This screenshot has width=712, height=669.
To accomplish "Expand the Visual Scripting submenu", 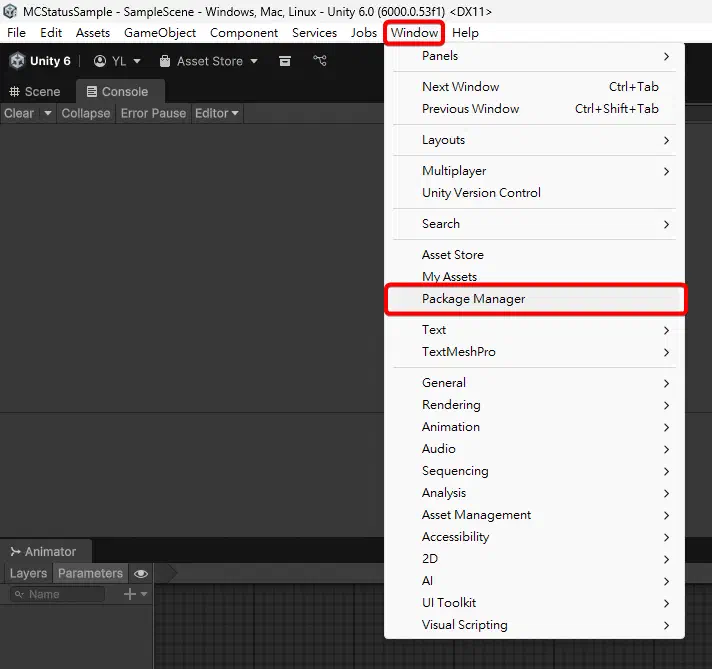I will point(534,625).
